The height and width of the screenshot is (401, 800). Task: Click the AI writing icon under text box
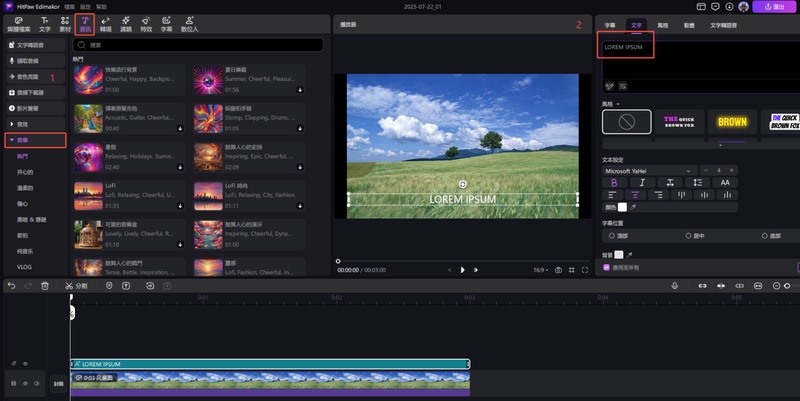coord(609,86)
